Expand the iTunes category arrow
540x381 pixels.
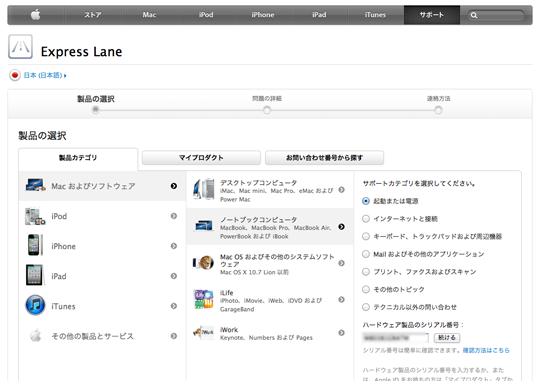(x=174, y=306)
